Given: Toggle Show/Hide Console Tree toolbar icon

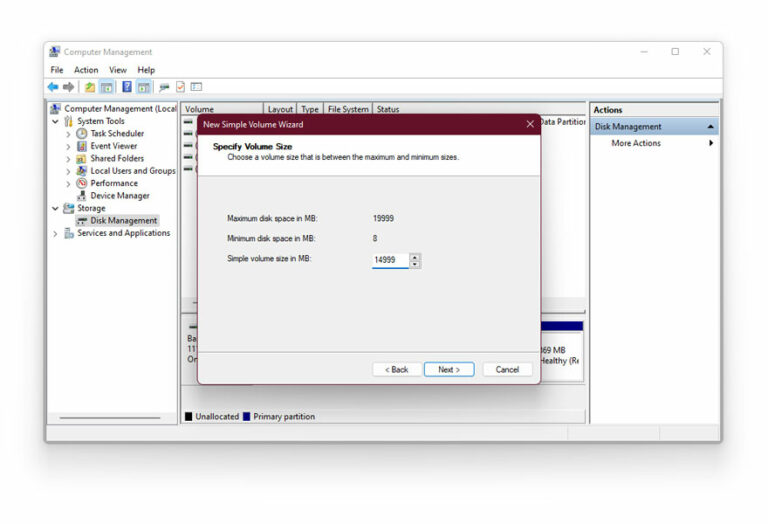Looking at the screenshot, I should pyautogui.click(x=106, y=87).
